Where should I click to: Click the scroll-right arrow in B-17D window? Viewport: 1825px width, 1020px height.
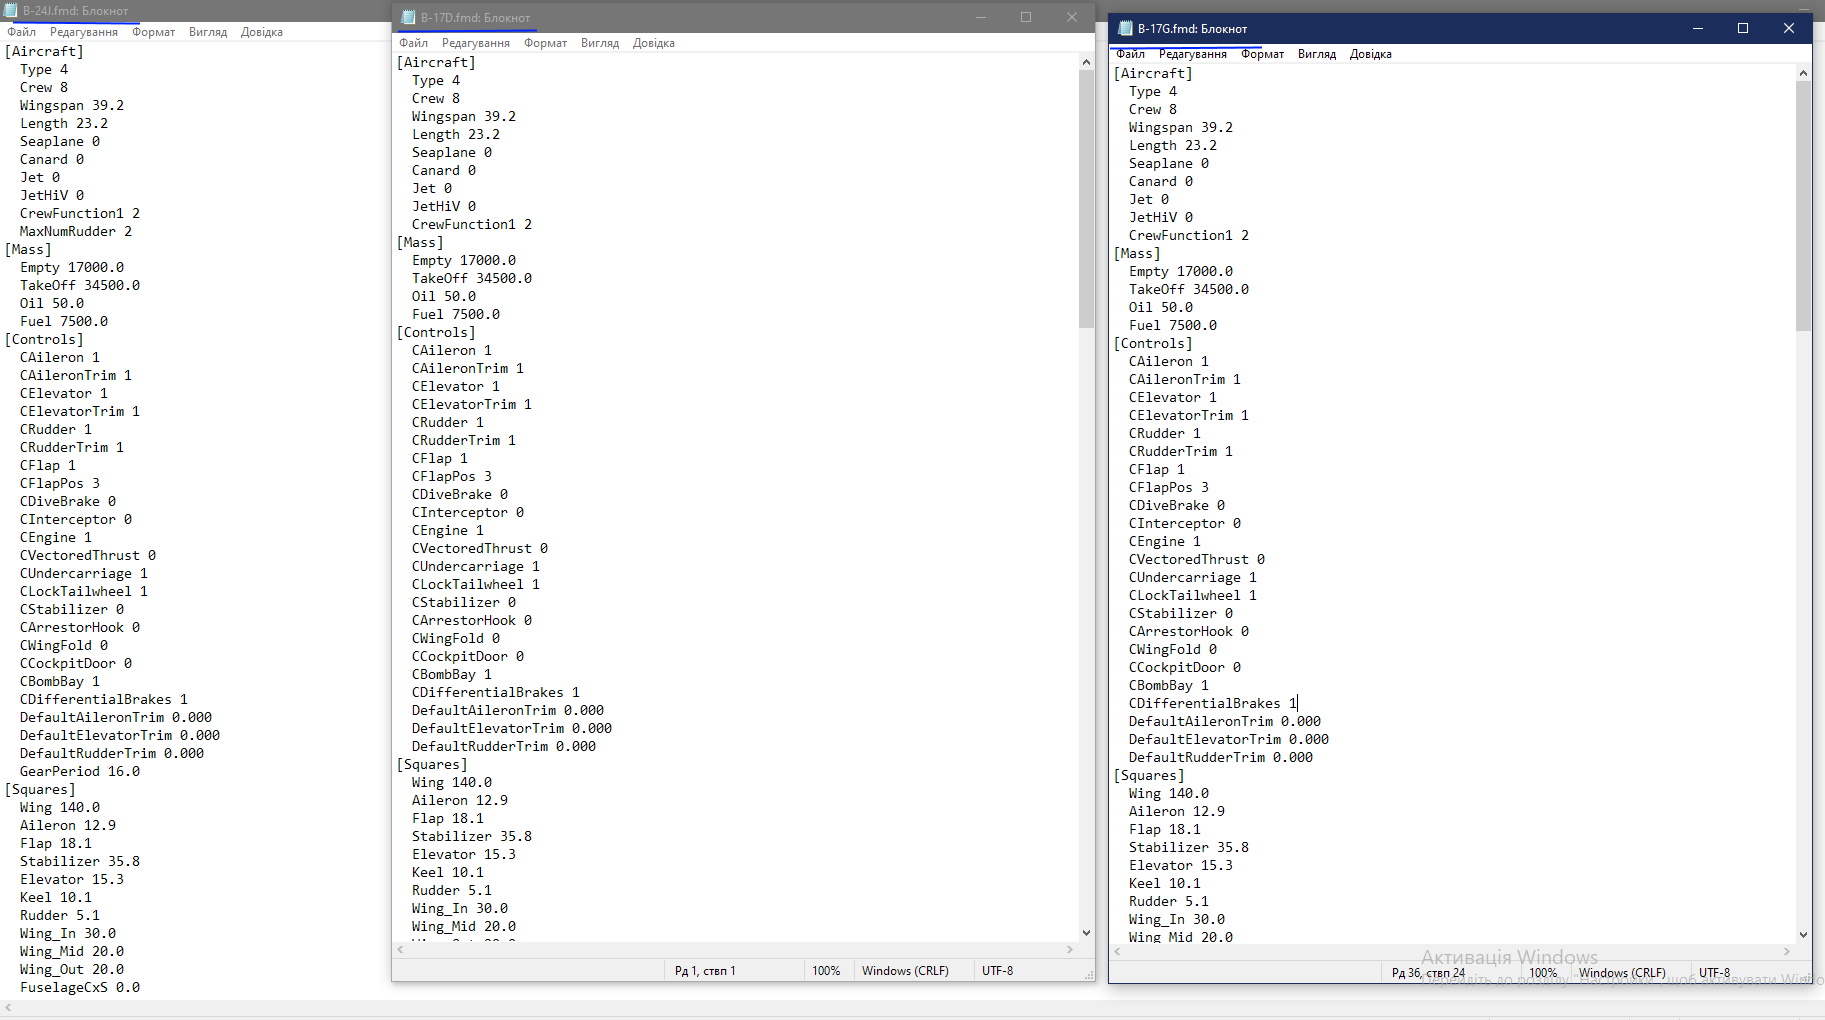click(1070, 949)
